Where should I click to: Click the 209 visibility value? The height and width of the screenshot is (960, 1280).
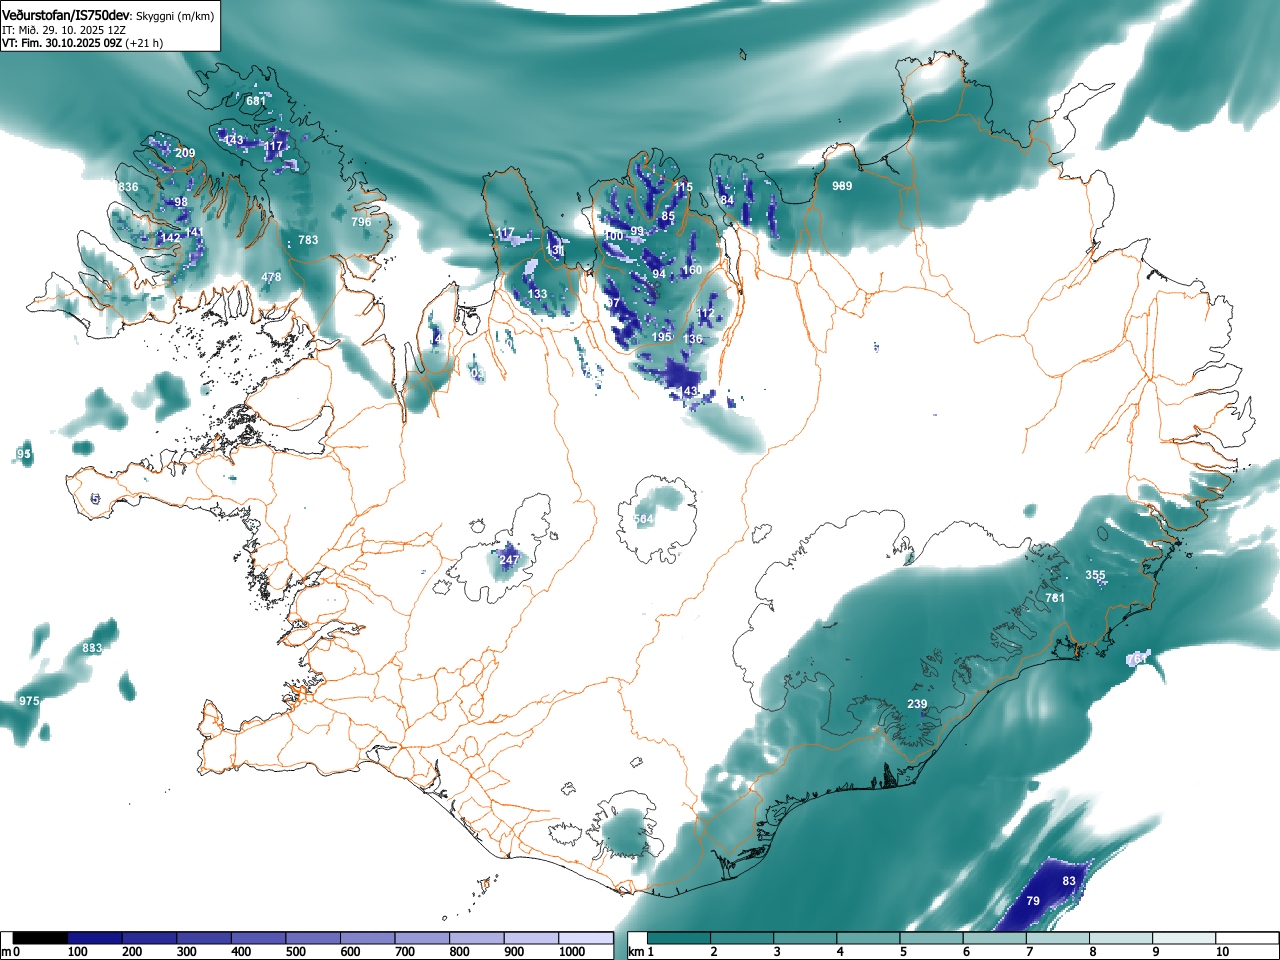click(185, 153)
